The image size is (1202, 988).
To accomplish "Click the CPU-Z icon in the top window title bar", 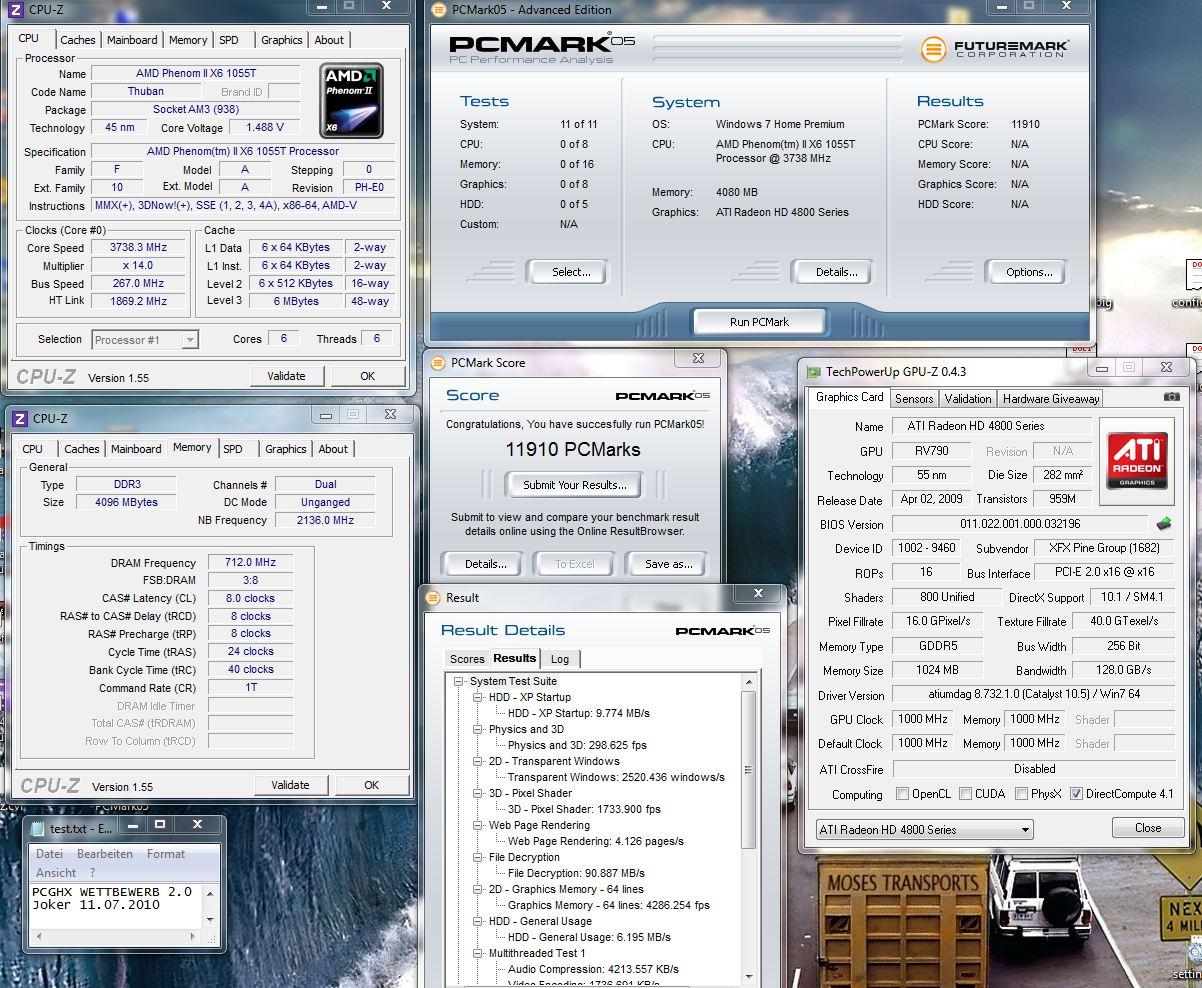I will [17, 9].
